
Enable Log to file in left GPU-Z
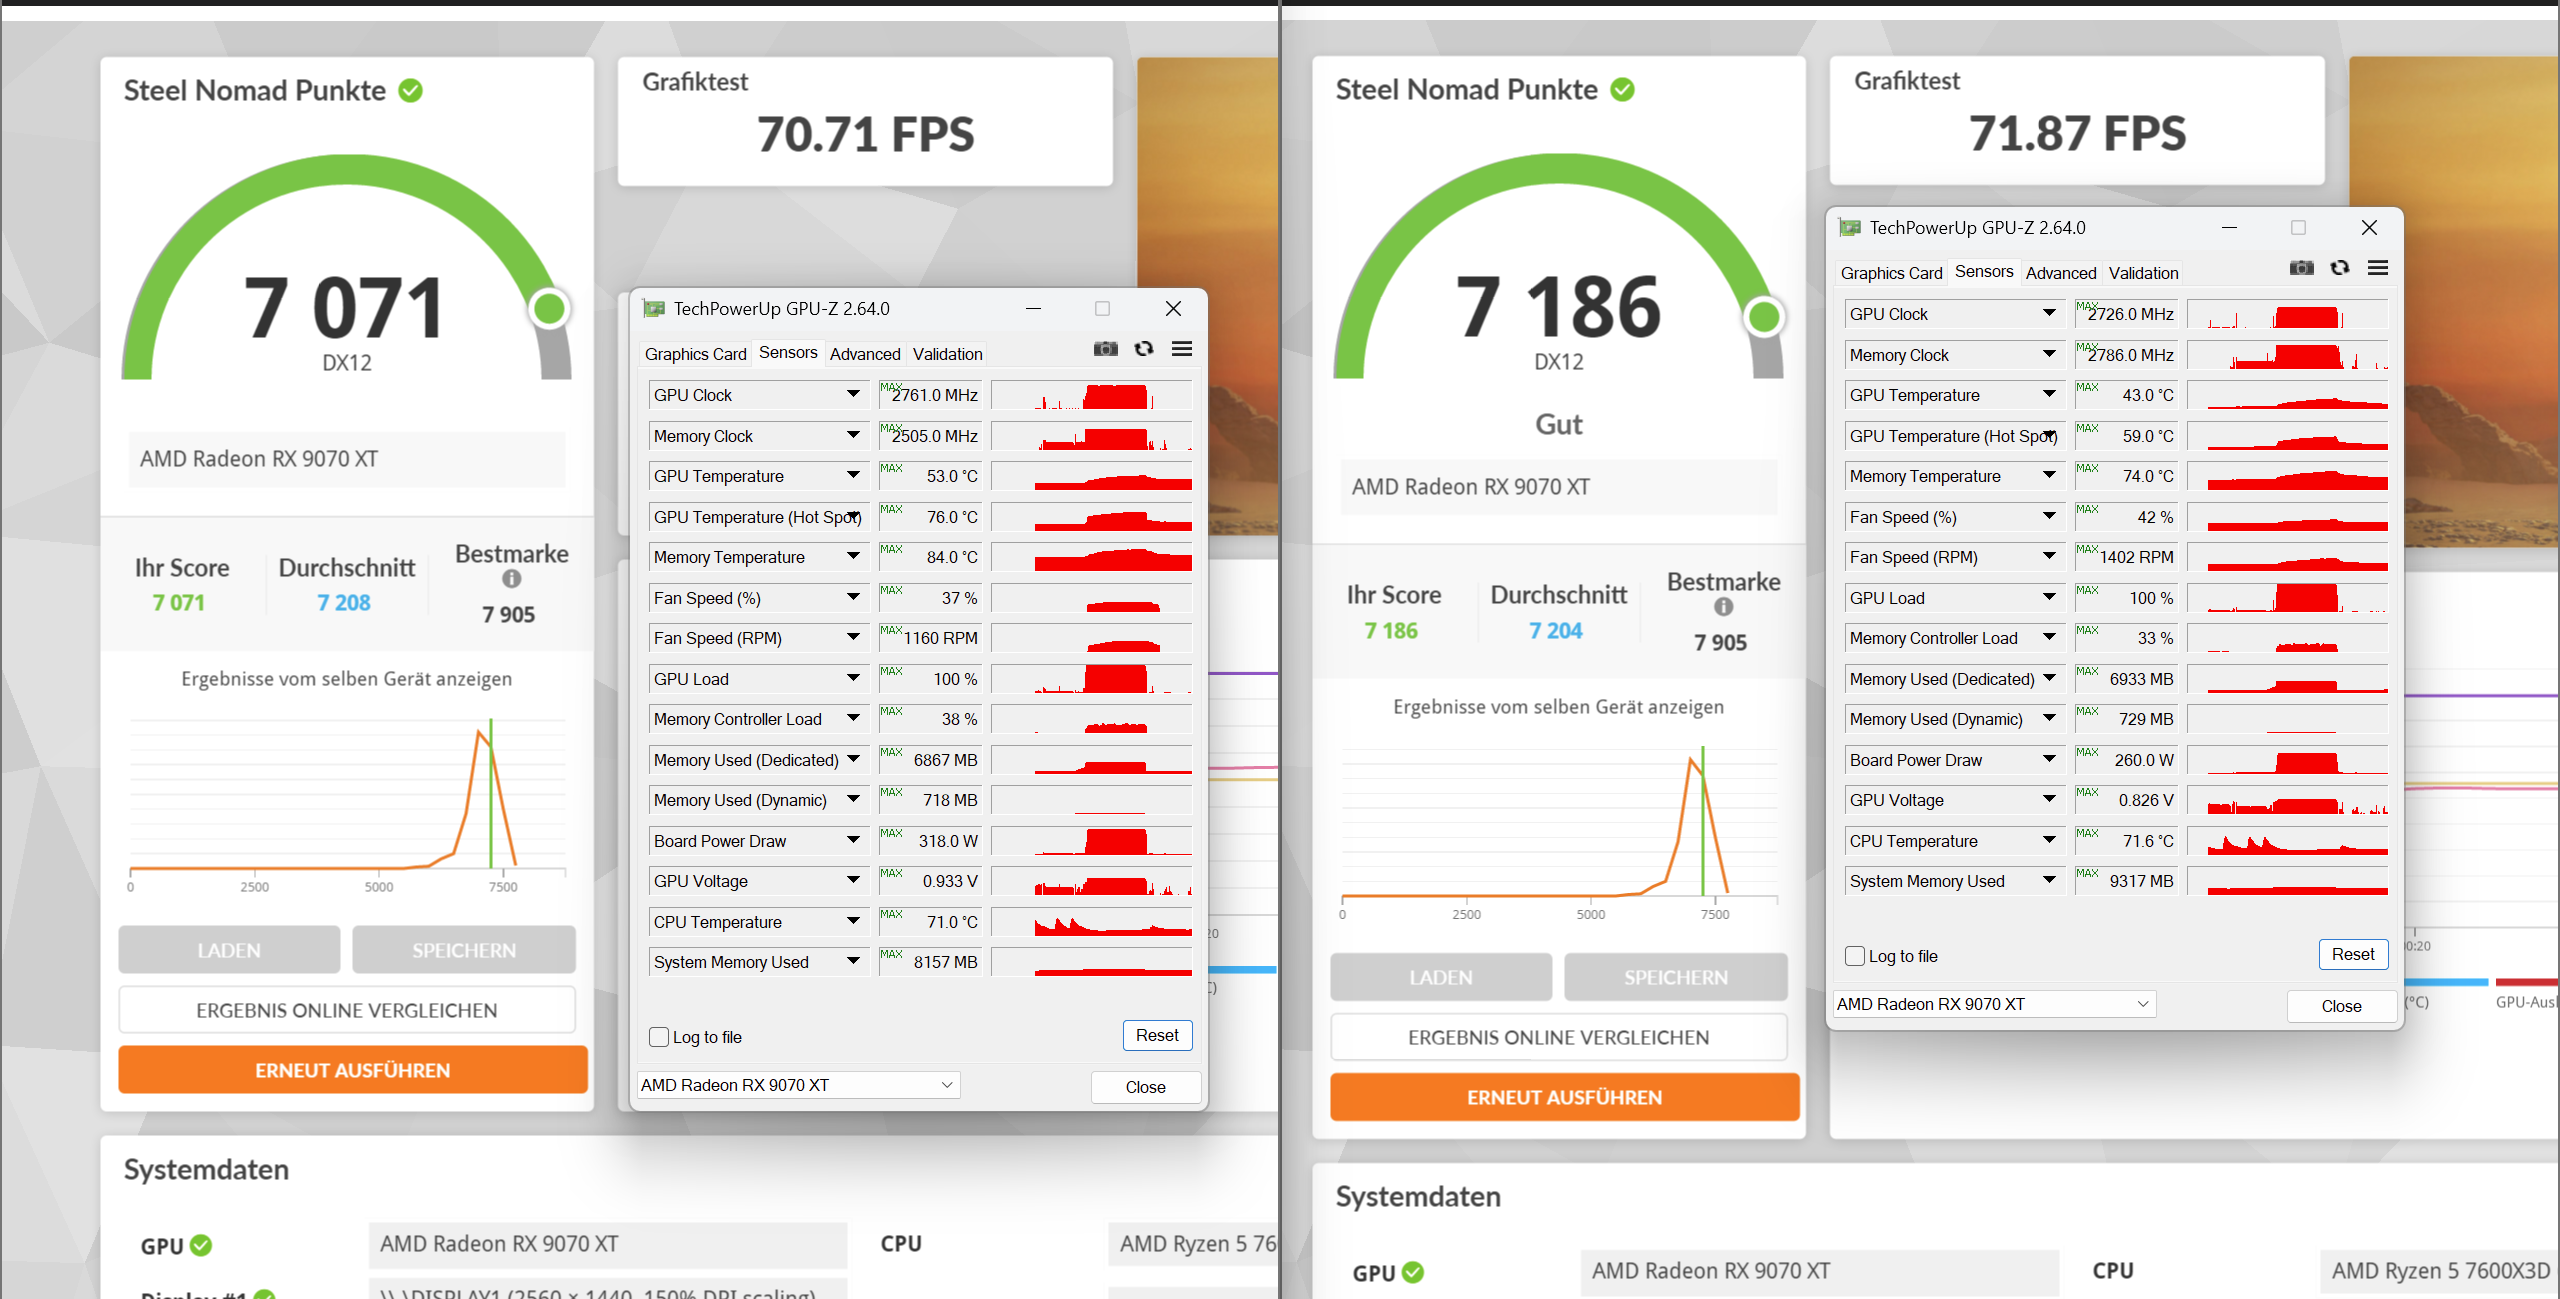click(659, 1037)
